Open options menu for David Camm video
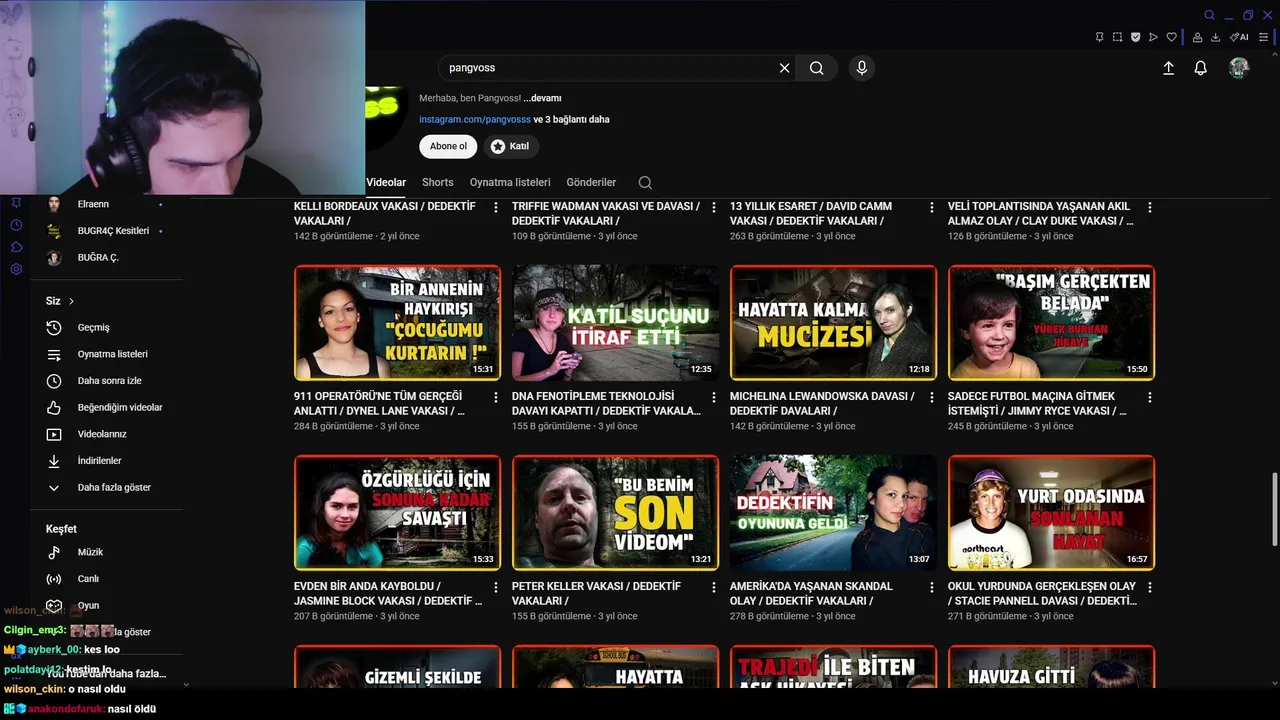Image resolution: width=1280 pixels, height=720 pixels. 932,207
